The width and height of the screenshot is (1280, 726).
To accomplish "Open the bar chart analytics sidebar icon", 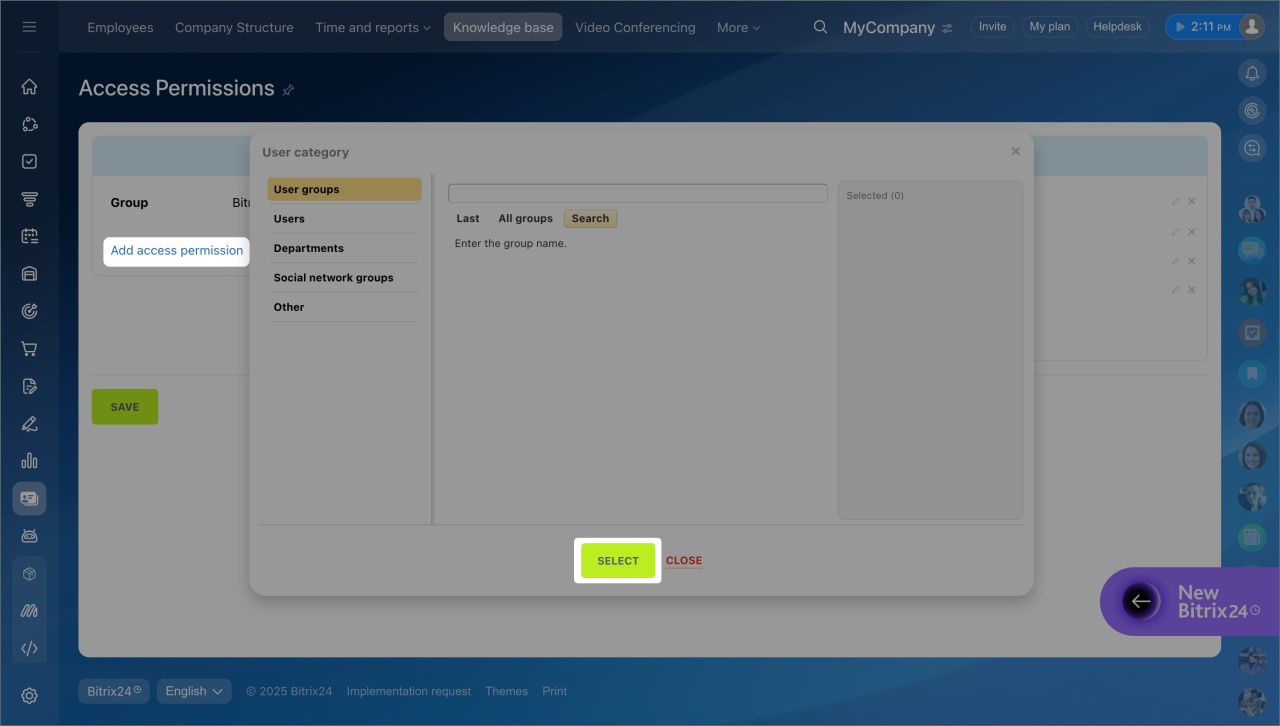I will tap(29, 460).
